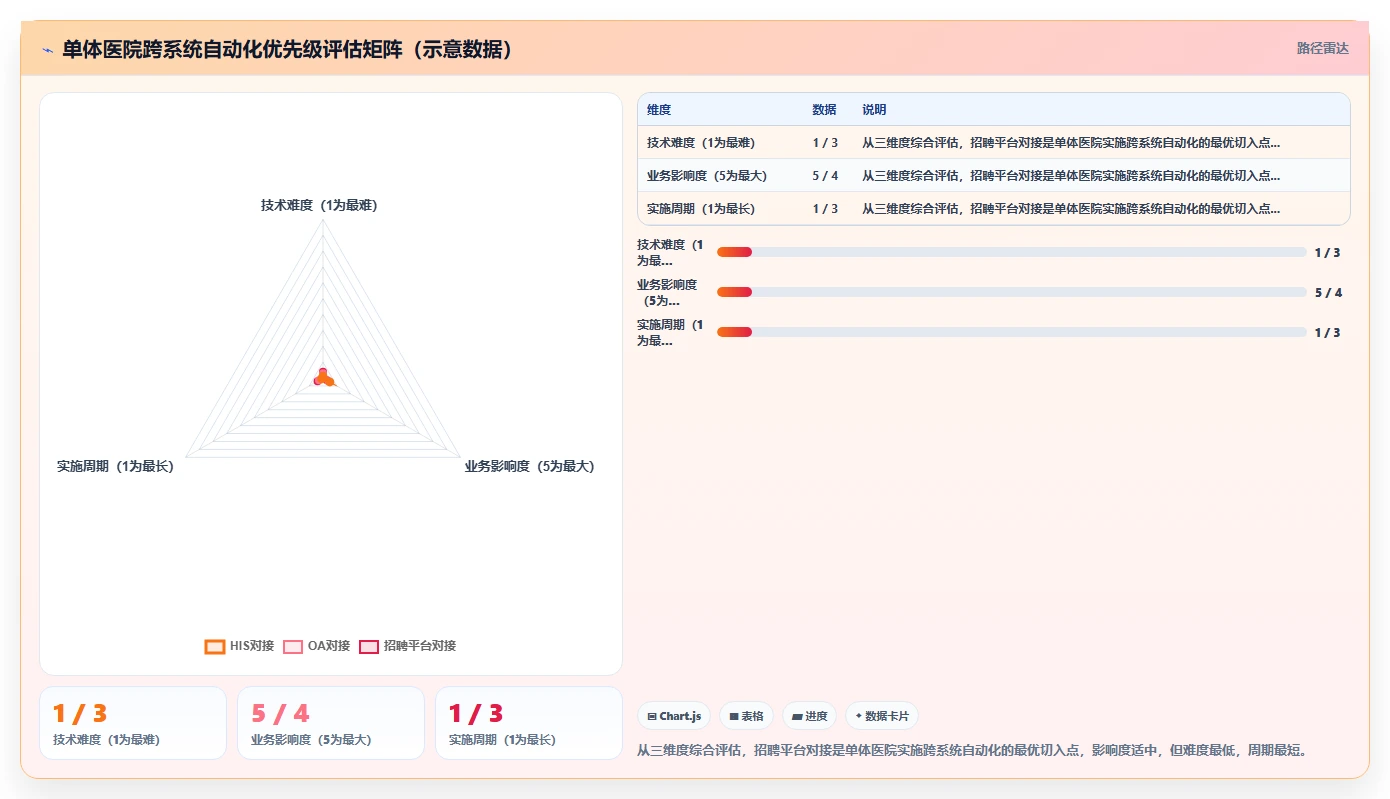
Task: Select the 表格 tag
Action: pyautogui.click(x=746, y=716)
